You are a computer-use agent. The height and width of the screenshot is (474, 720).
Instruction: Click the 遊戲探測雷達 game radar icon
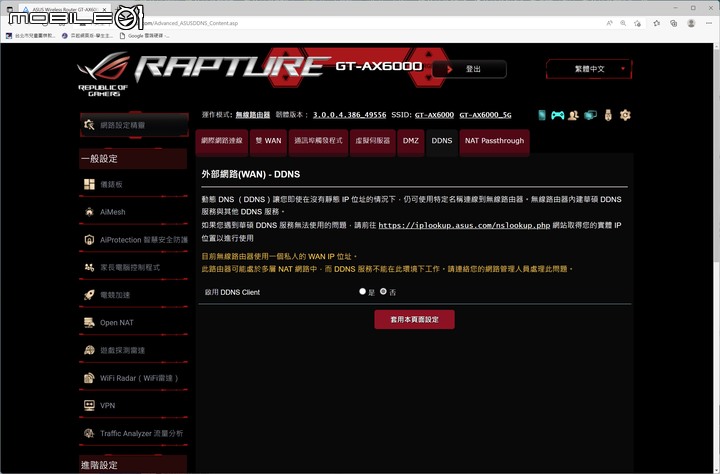[x=89, y=350]
